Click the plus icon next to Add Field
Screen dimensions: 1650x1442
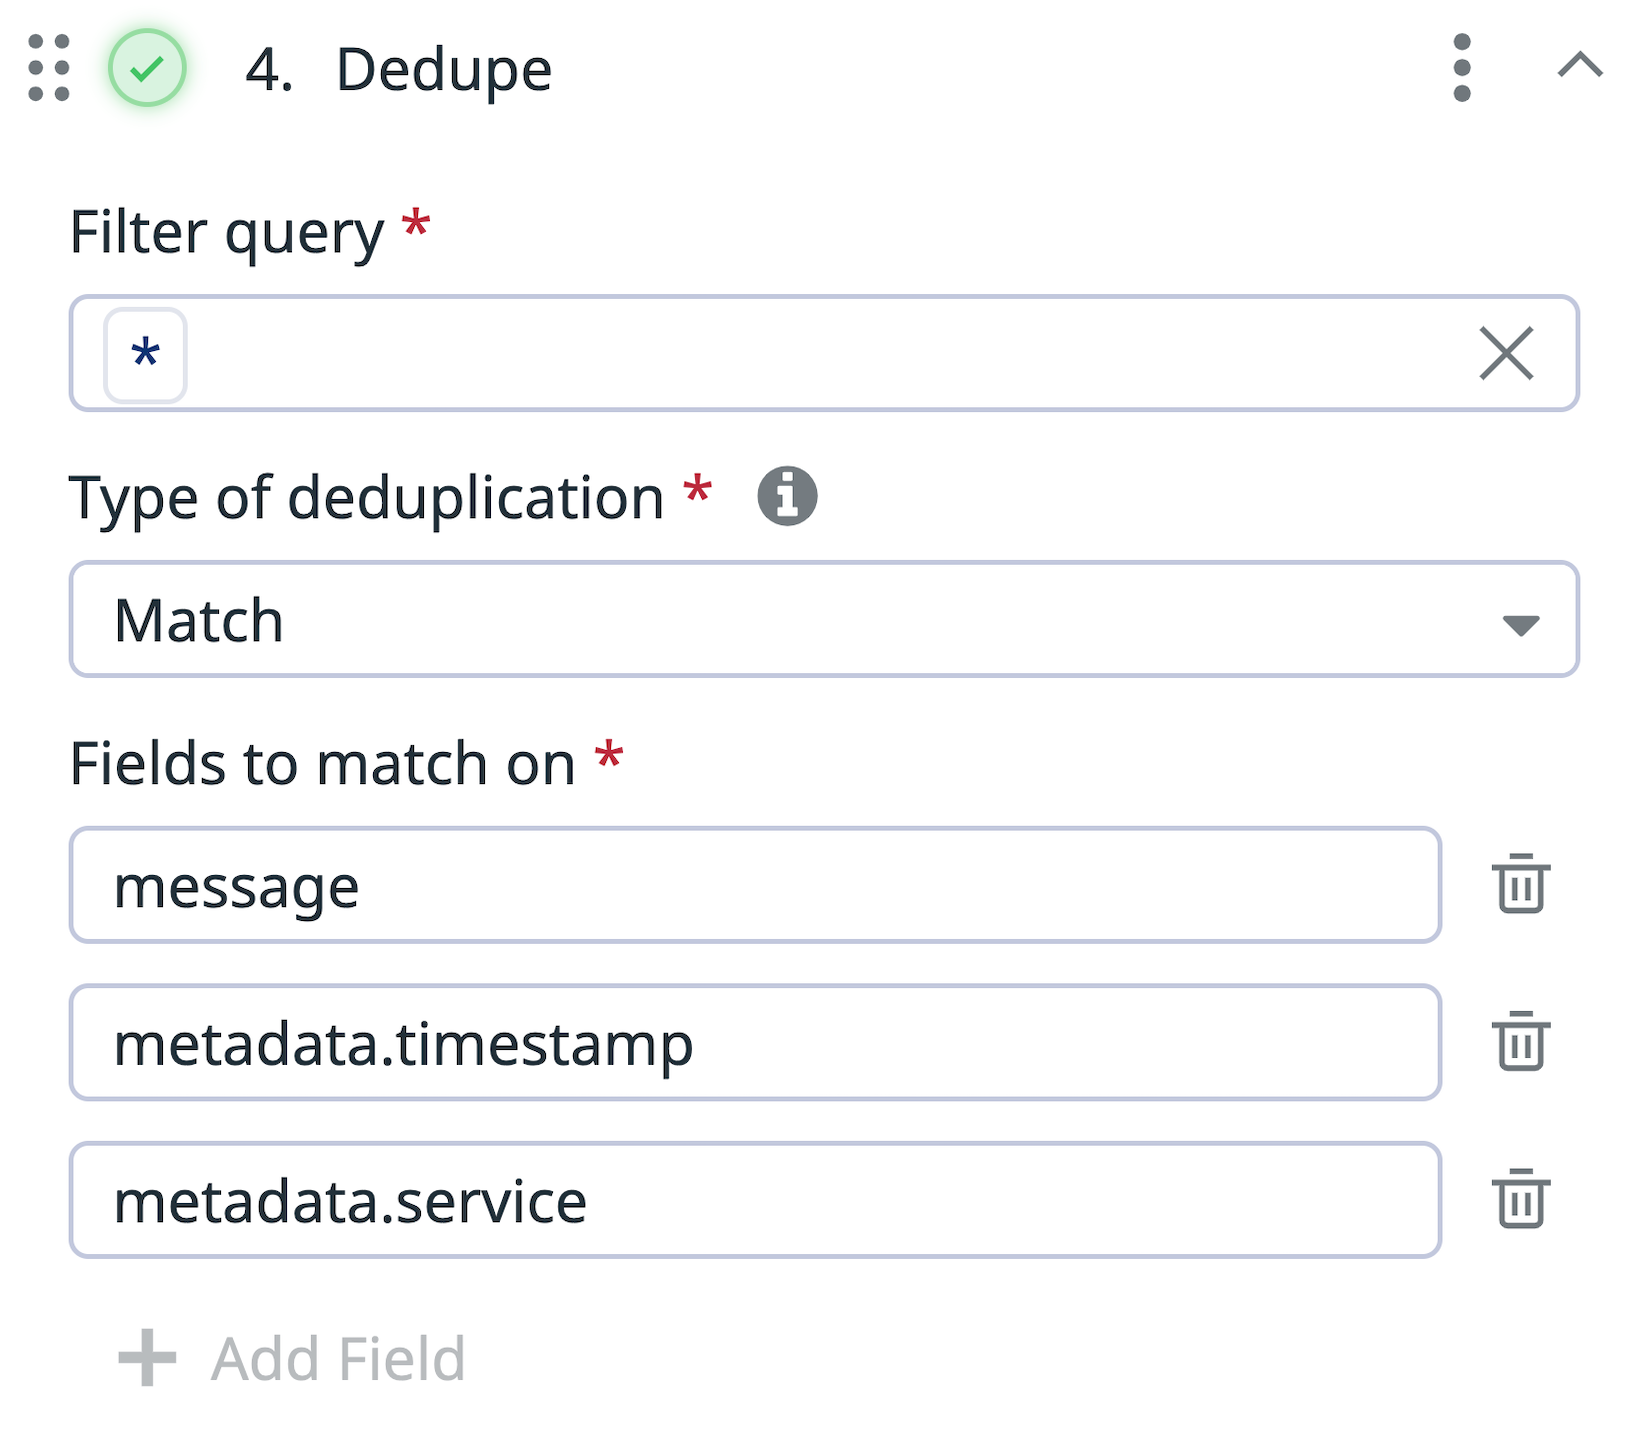(146, 1358)
